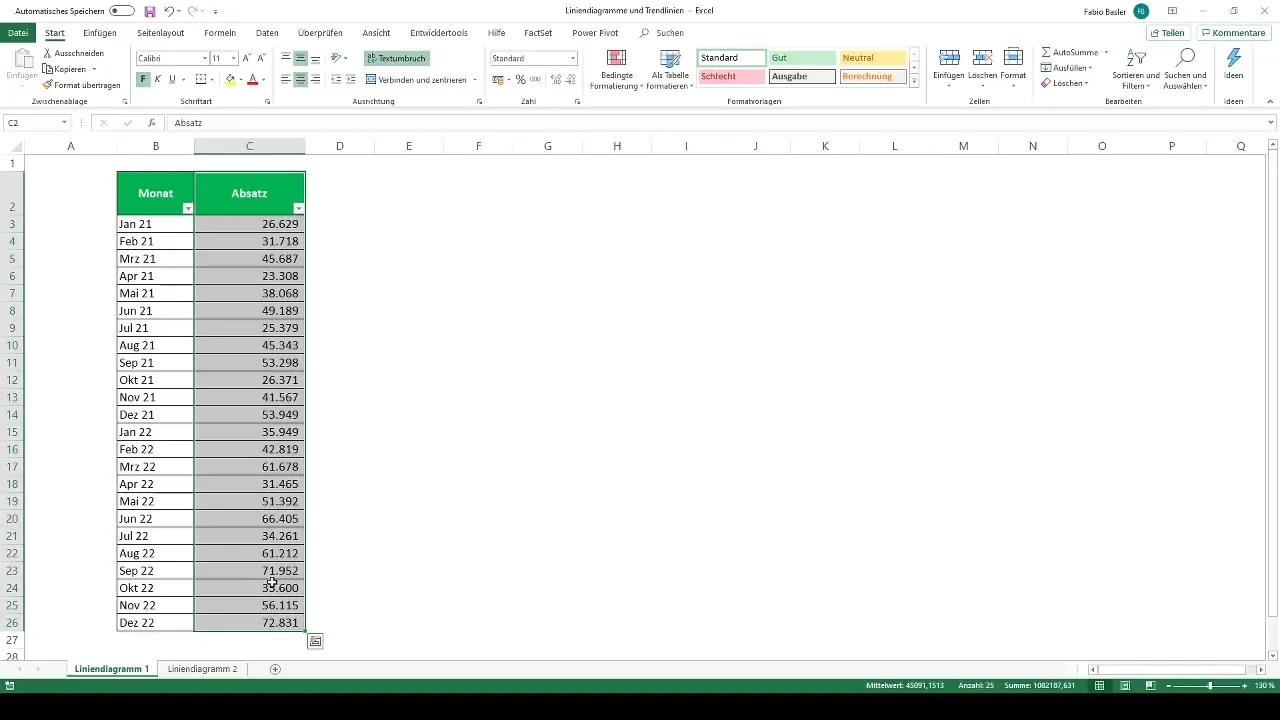Expand the Name Box C2 dropdown
Image resolution: width=1280 pixels, height=720 pixels.
64,122
